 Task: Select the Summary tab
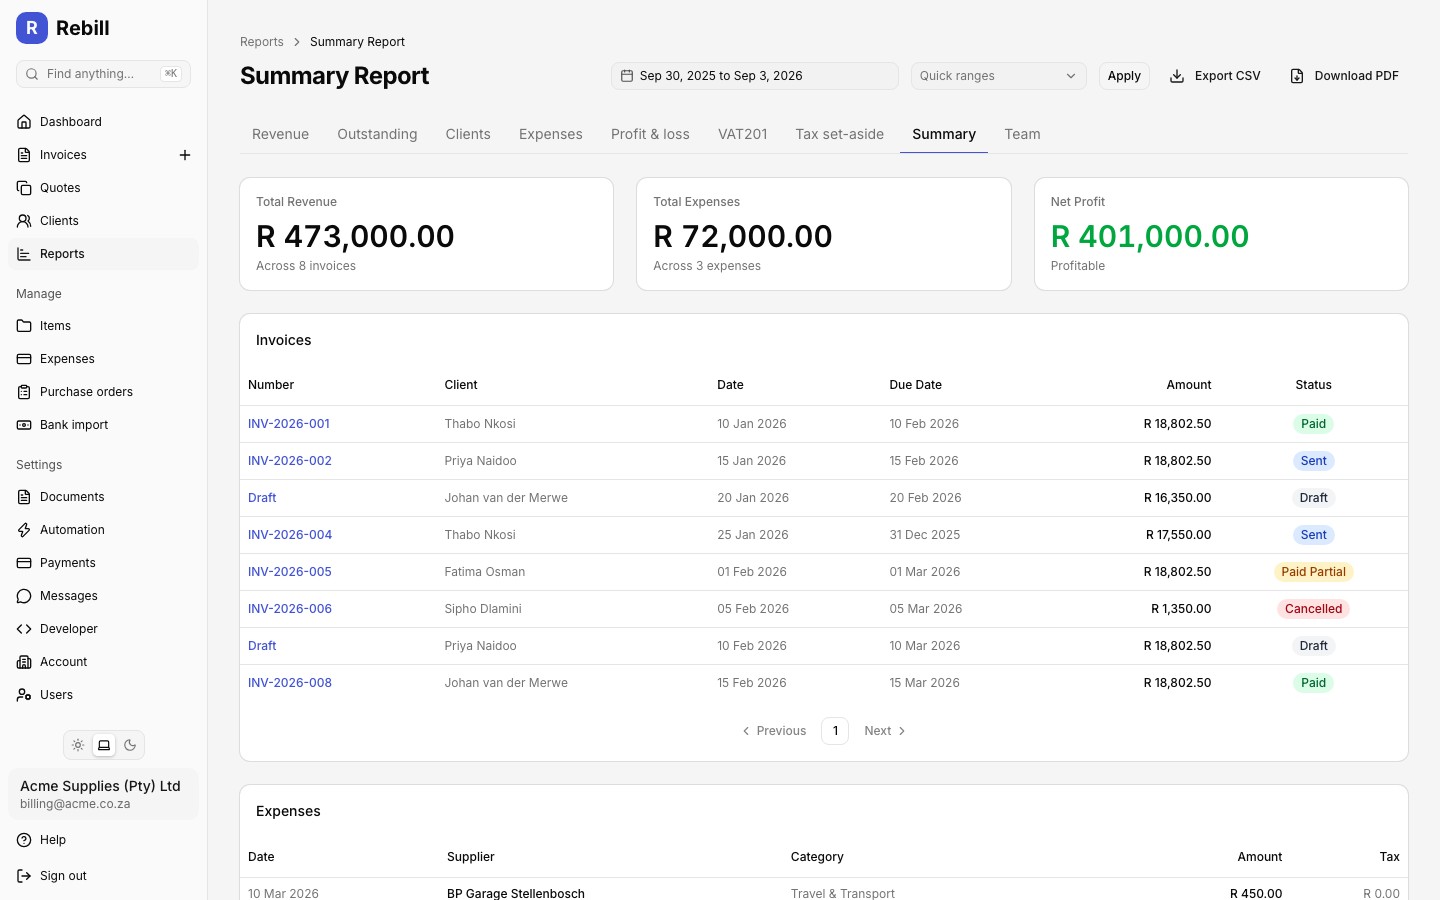pyautogui.click(x=944, y=134)
